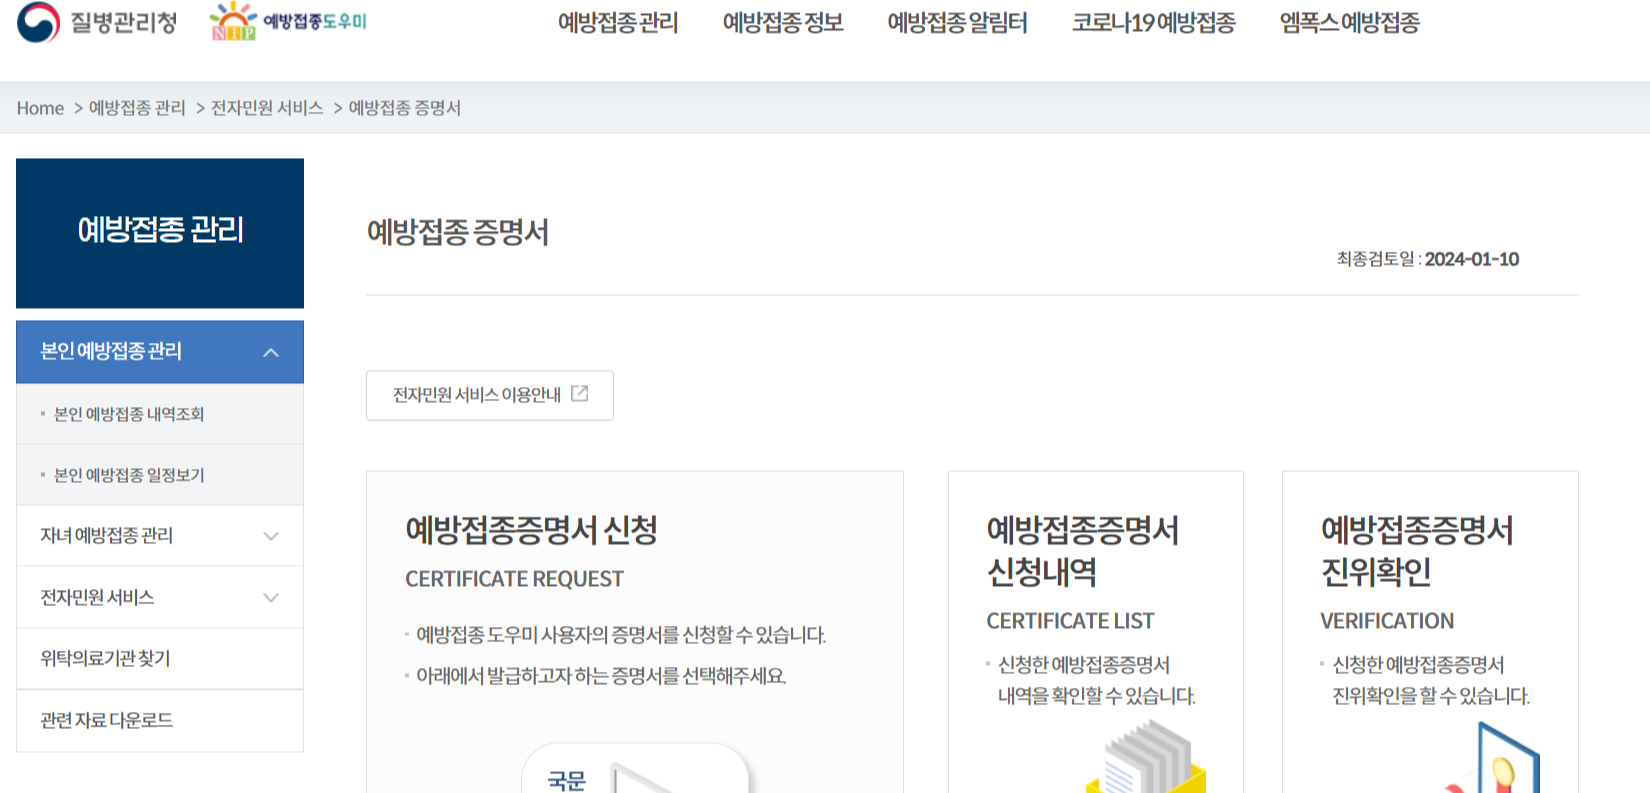Open the 코로나19 예방접종 top menu
Image resolution: width=1650 pixels, height=793 pixels.
click(1154, 23)
